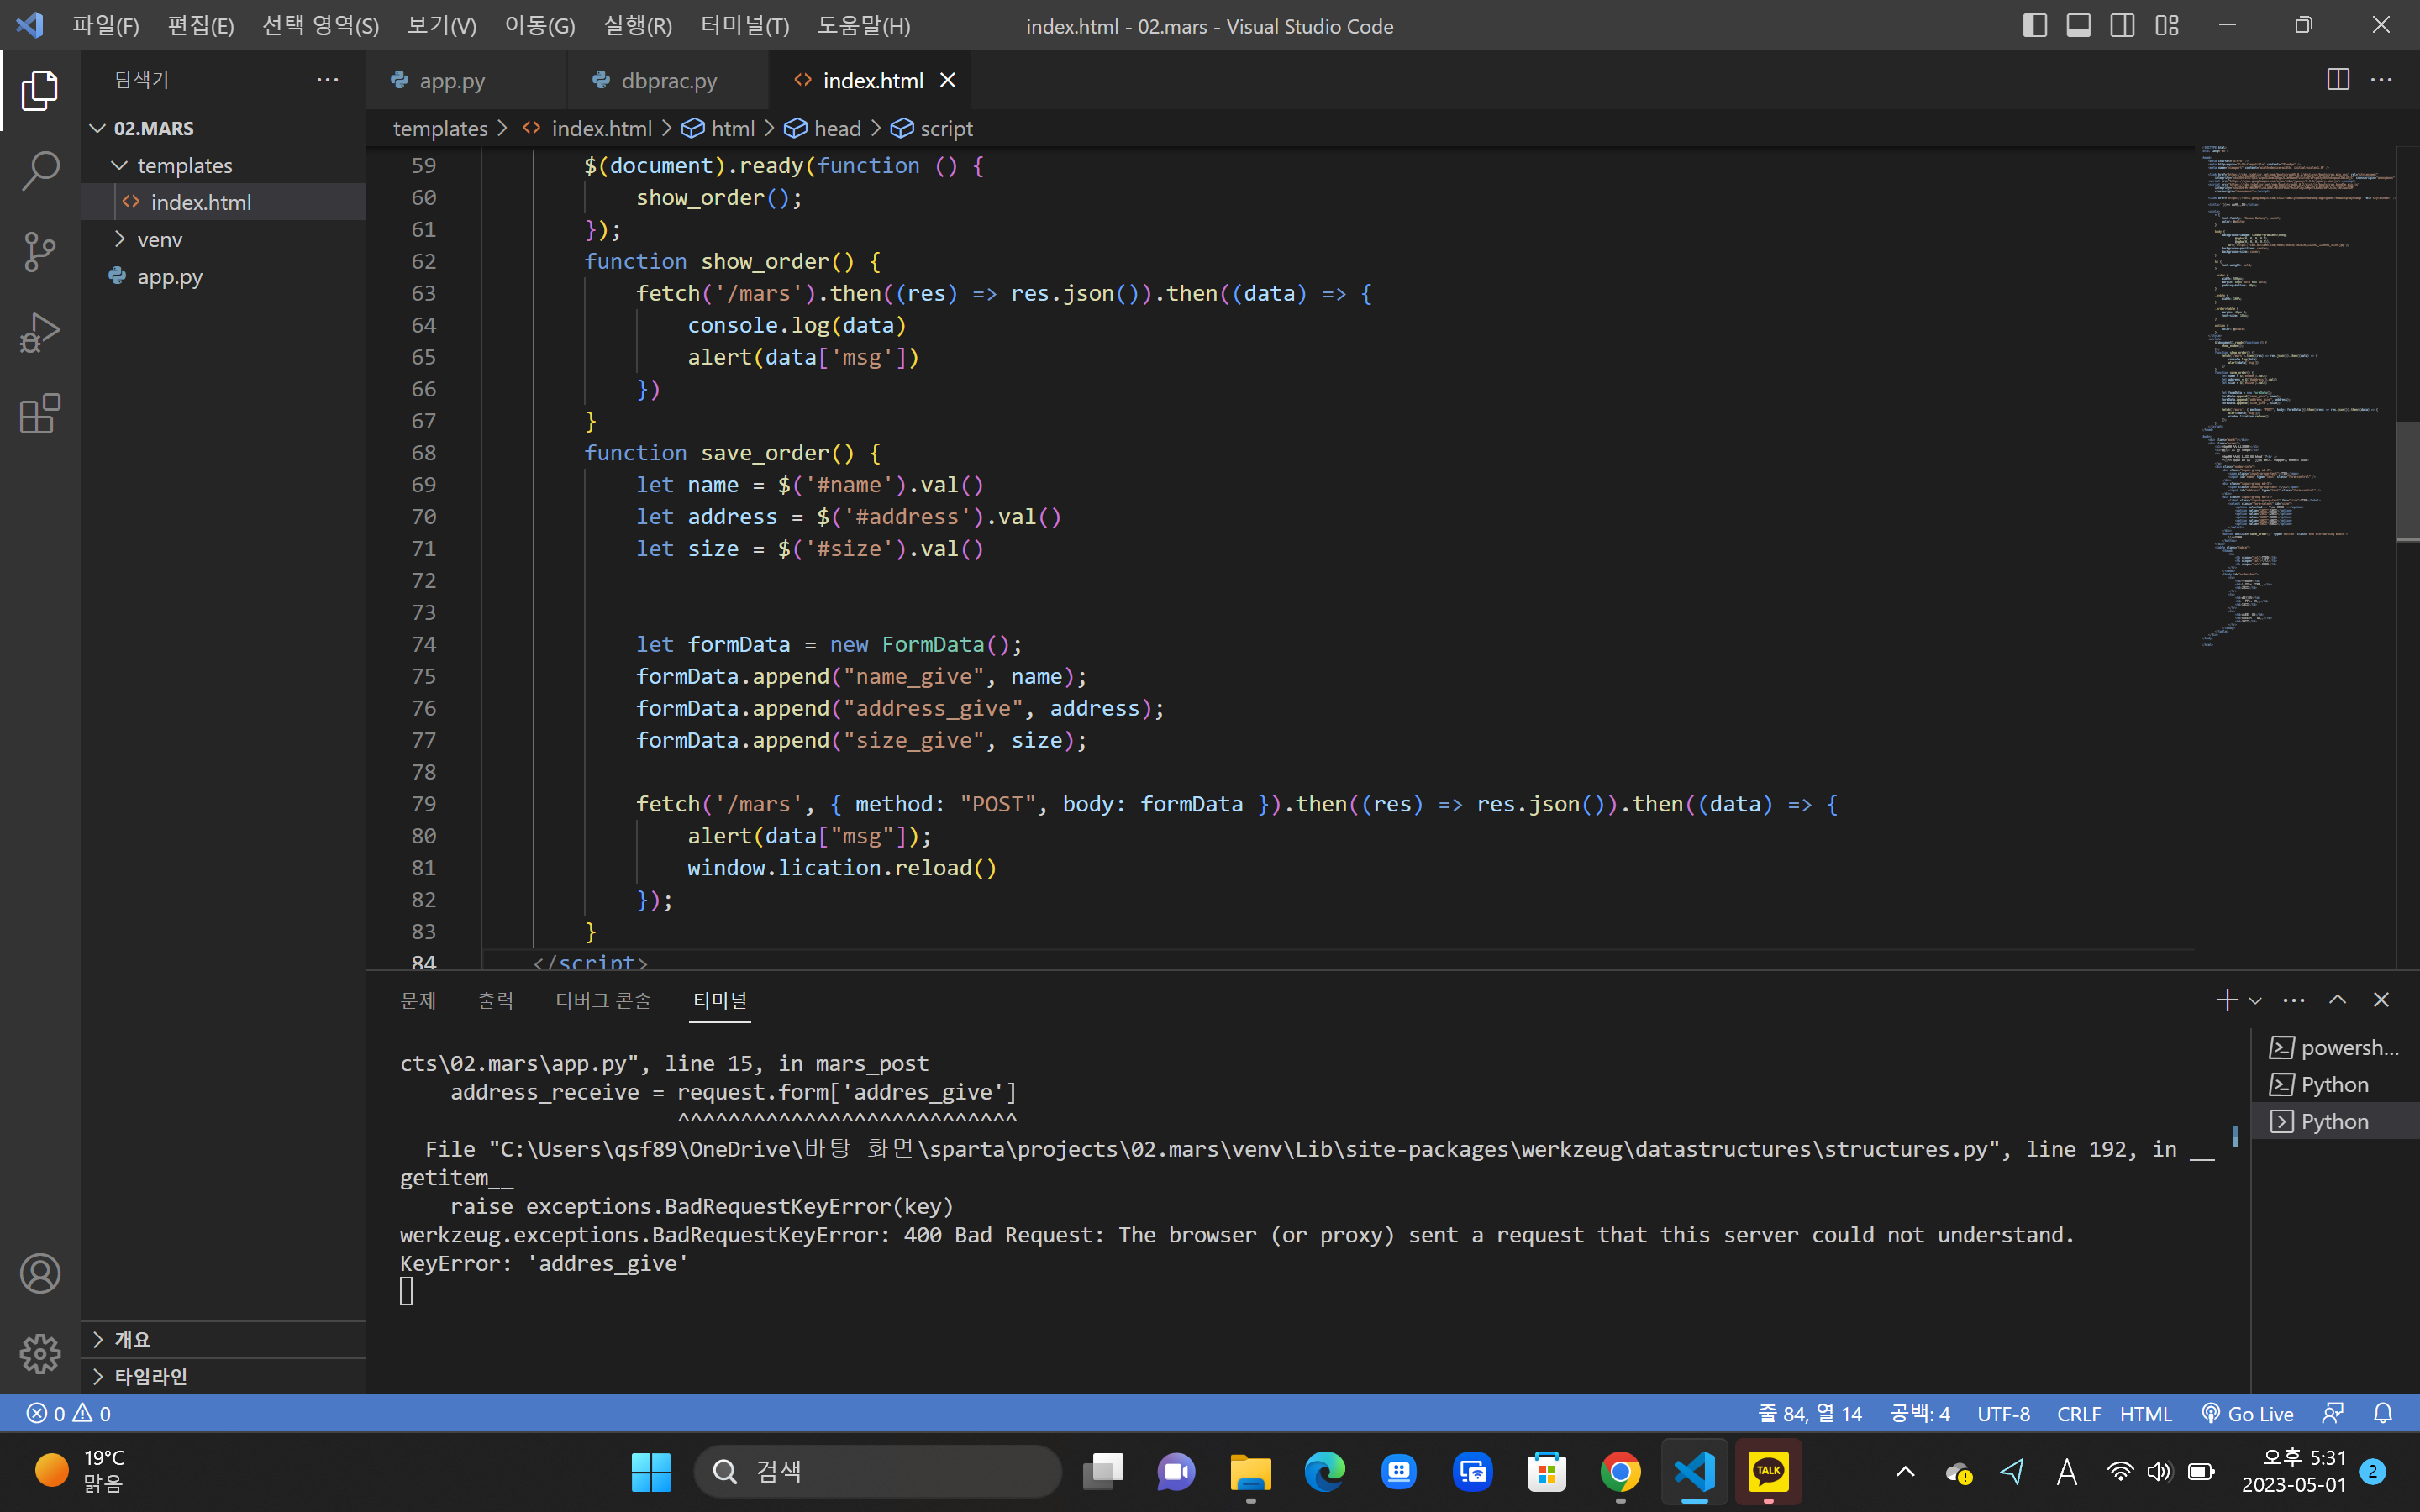Open terminal panel more actions ellipsis
The width and height of the screenshot is (2420, 1512).
tap(2294, 1000)
